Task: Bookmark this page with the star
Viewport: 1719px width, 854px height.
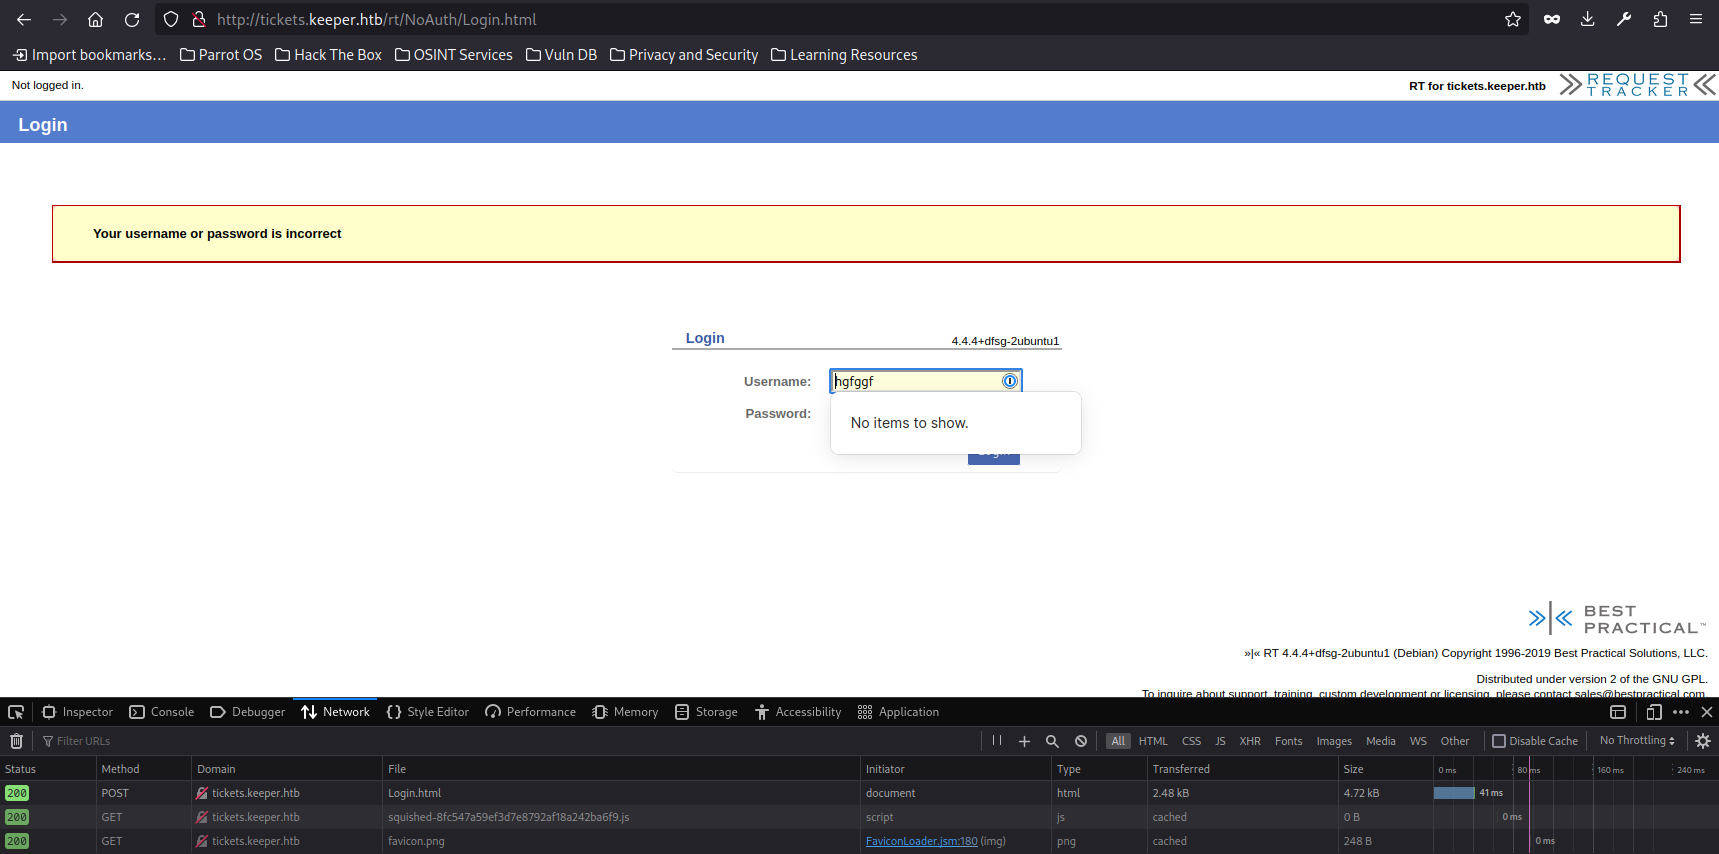Action: [x=1512, y=19]
